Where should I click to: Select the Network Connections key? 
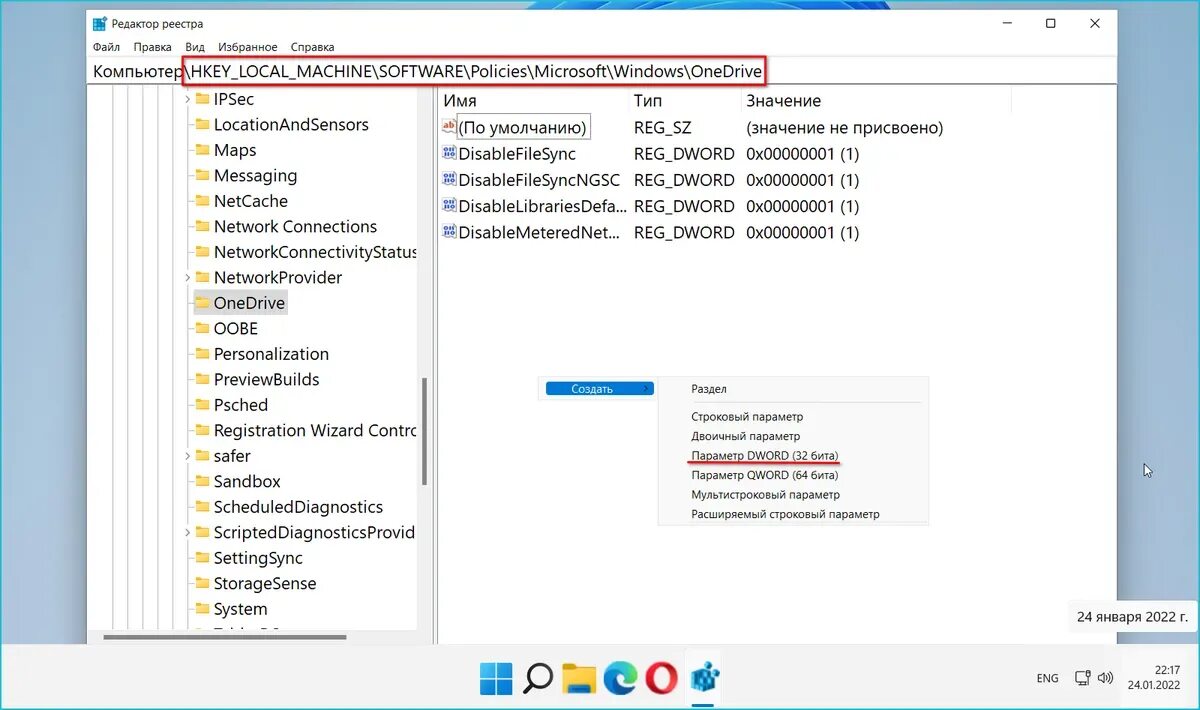[x=295, y=227]
